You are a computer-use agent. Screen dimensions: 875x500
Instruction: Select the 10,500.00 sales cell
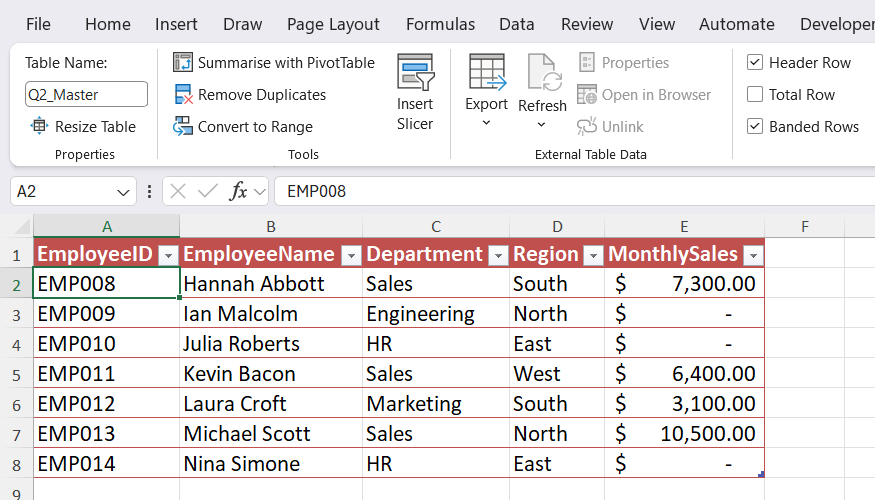click(685, 434)
